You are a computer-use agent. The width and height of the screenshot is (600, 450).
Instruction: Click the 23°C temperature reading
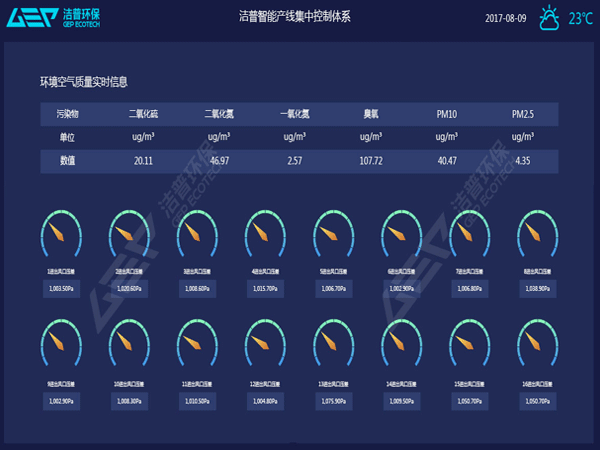click(580, 19)
